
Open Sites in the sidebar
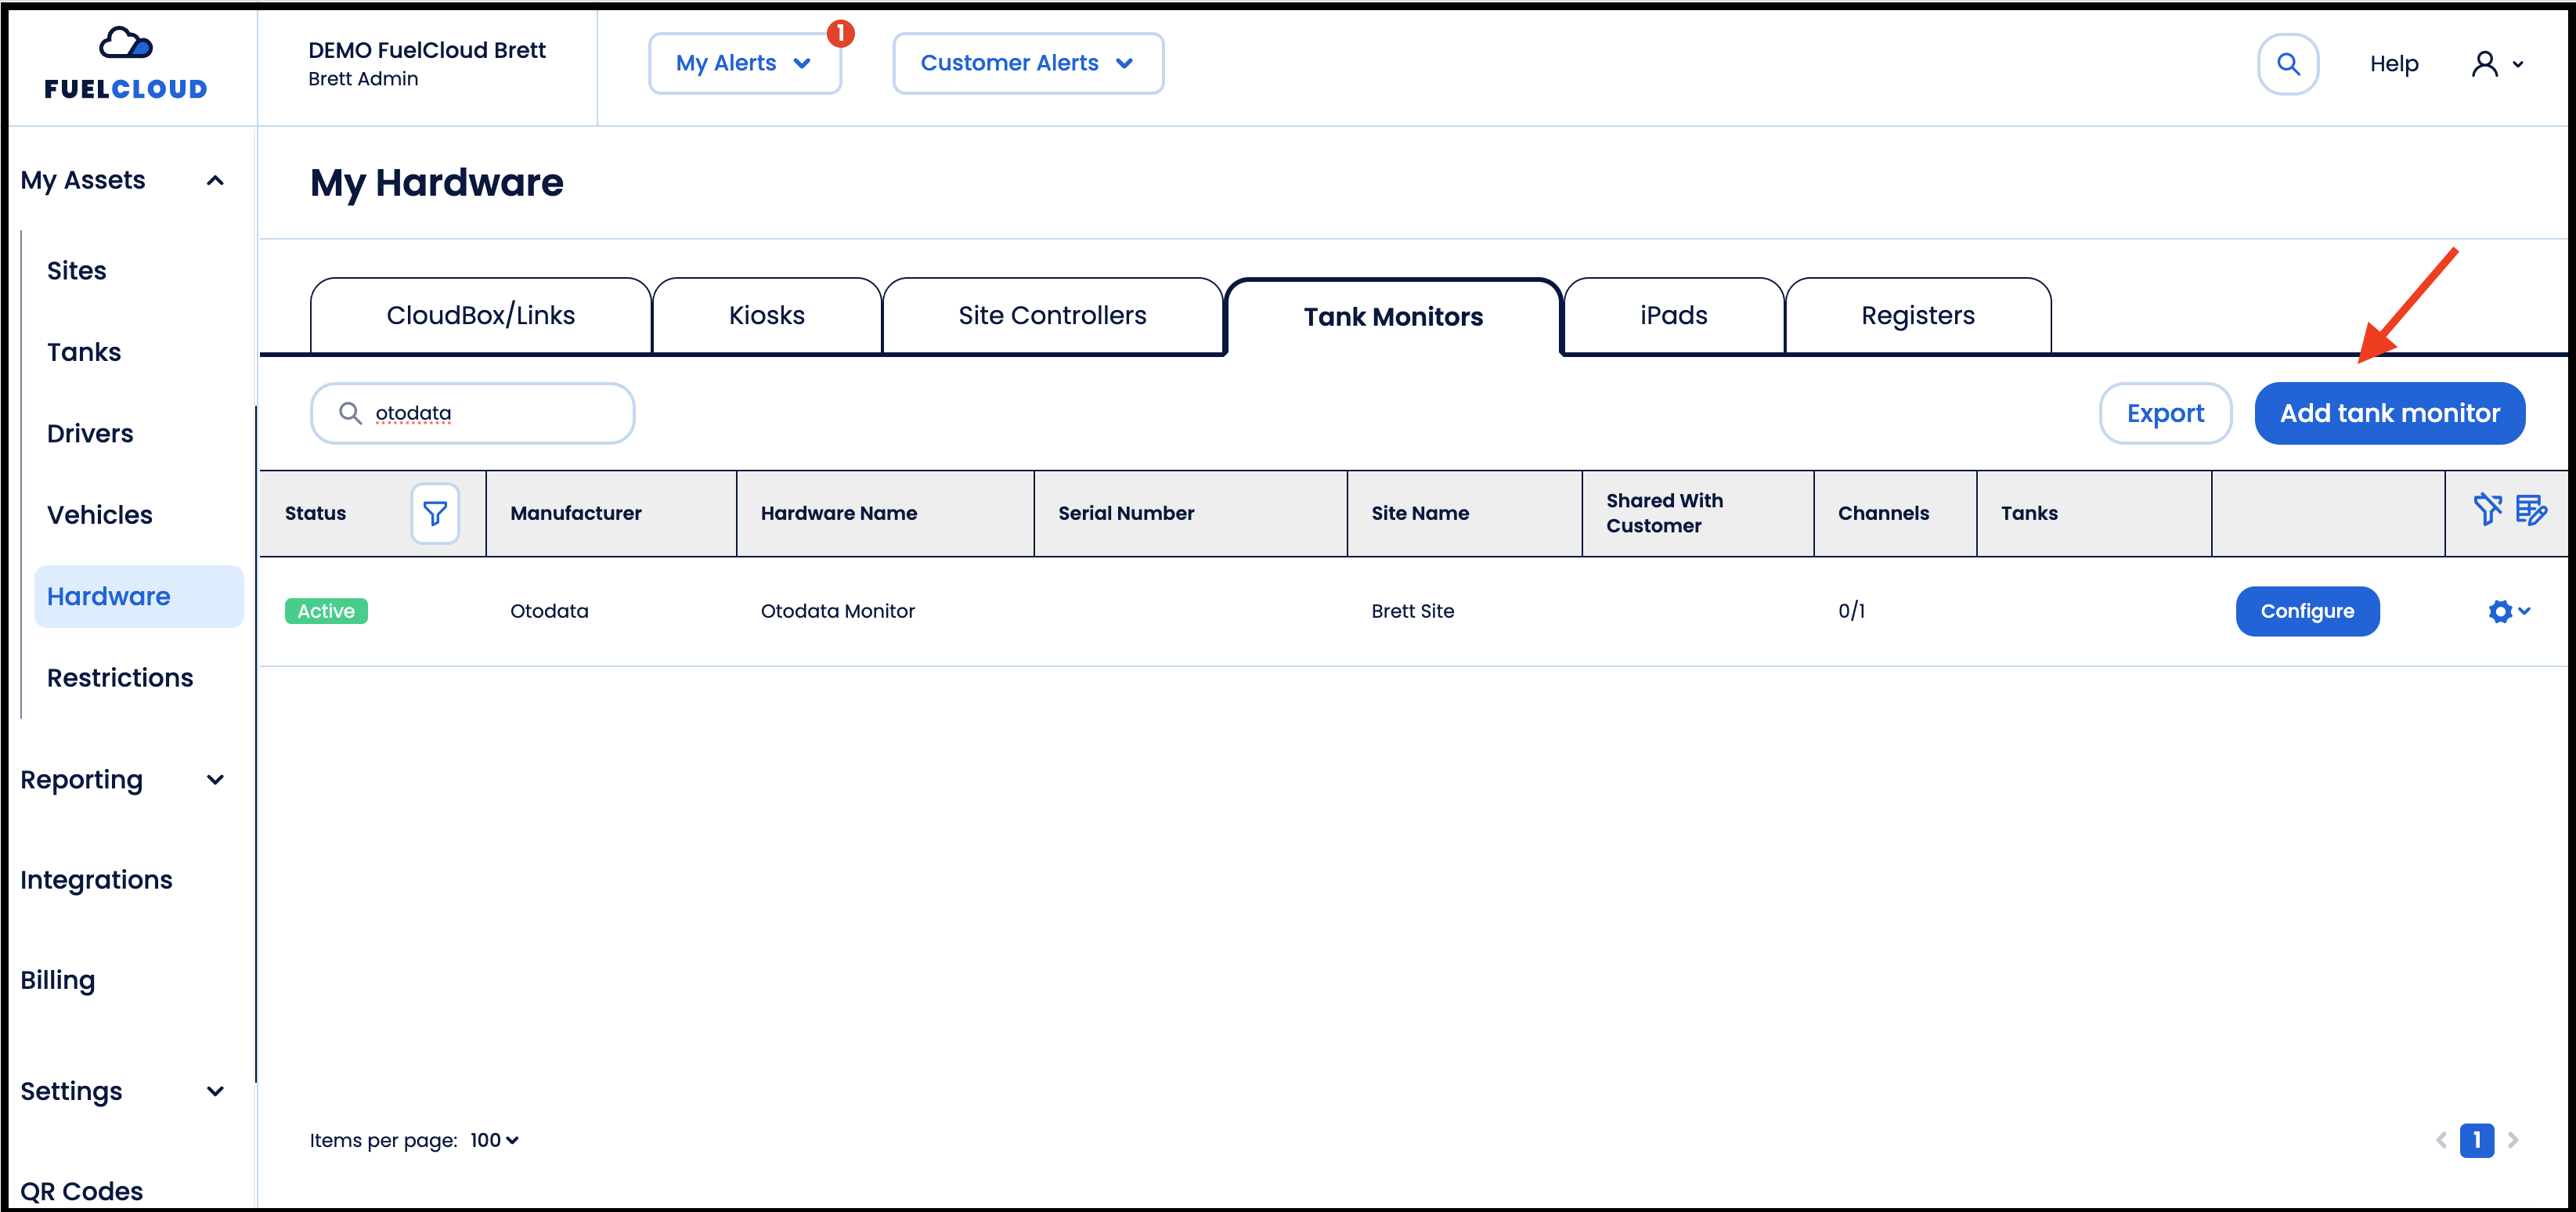[77, 271]
